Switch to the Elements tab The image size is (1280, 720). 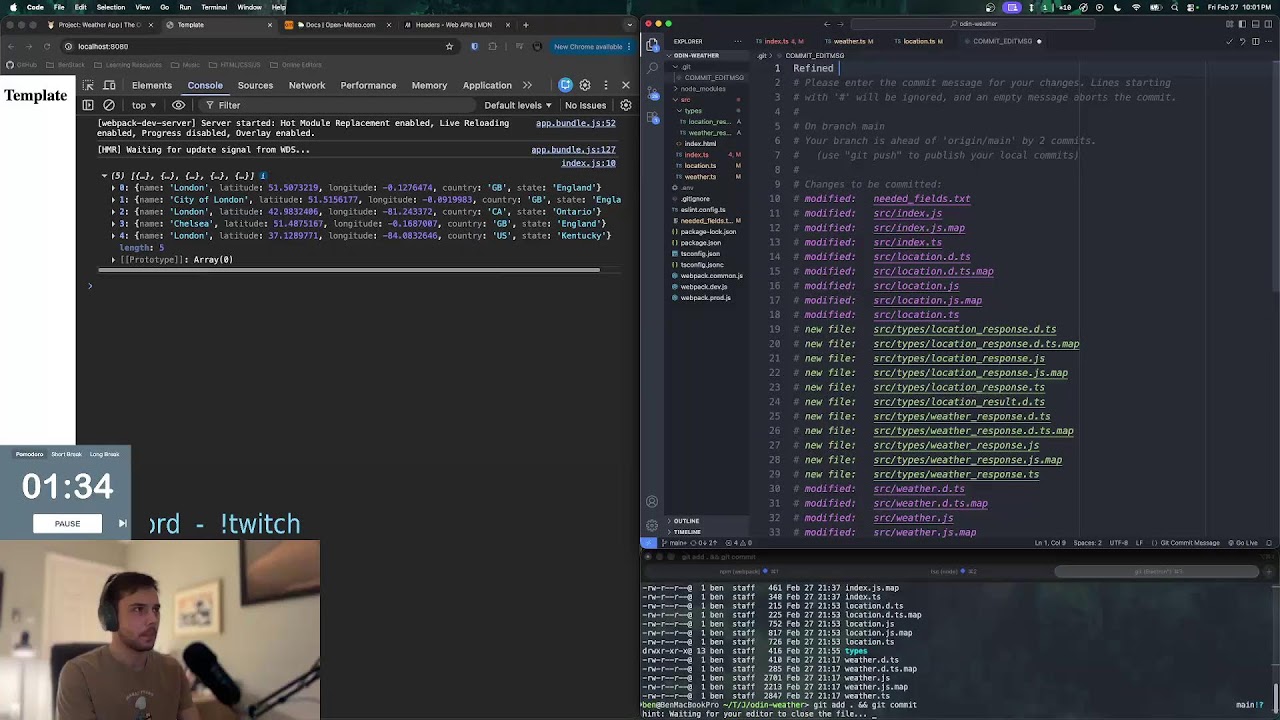pos(152,85)
